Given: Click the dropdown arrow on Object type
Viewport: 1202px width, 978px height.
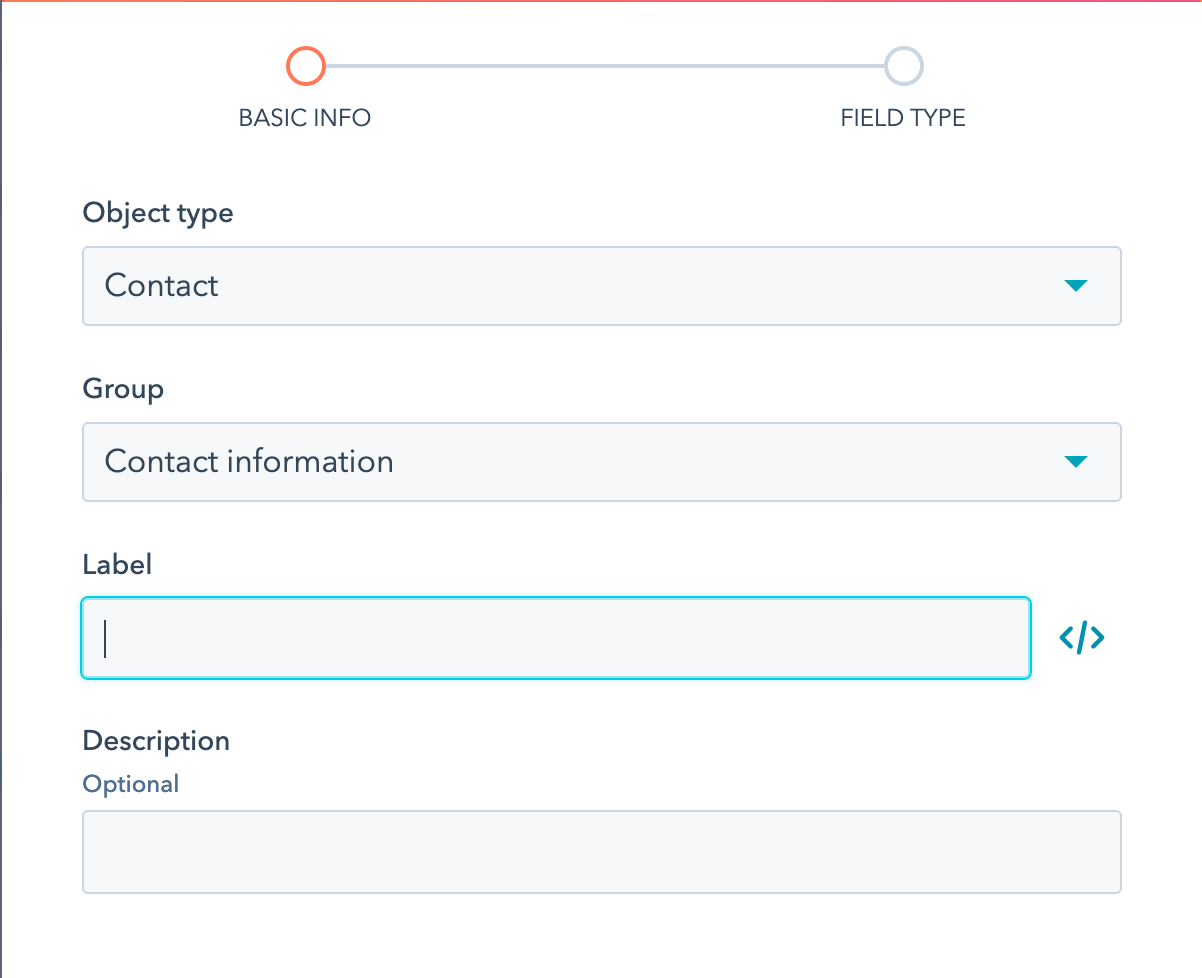Looking at the screenshot, I should [x=1076, y=286].
